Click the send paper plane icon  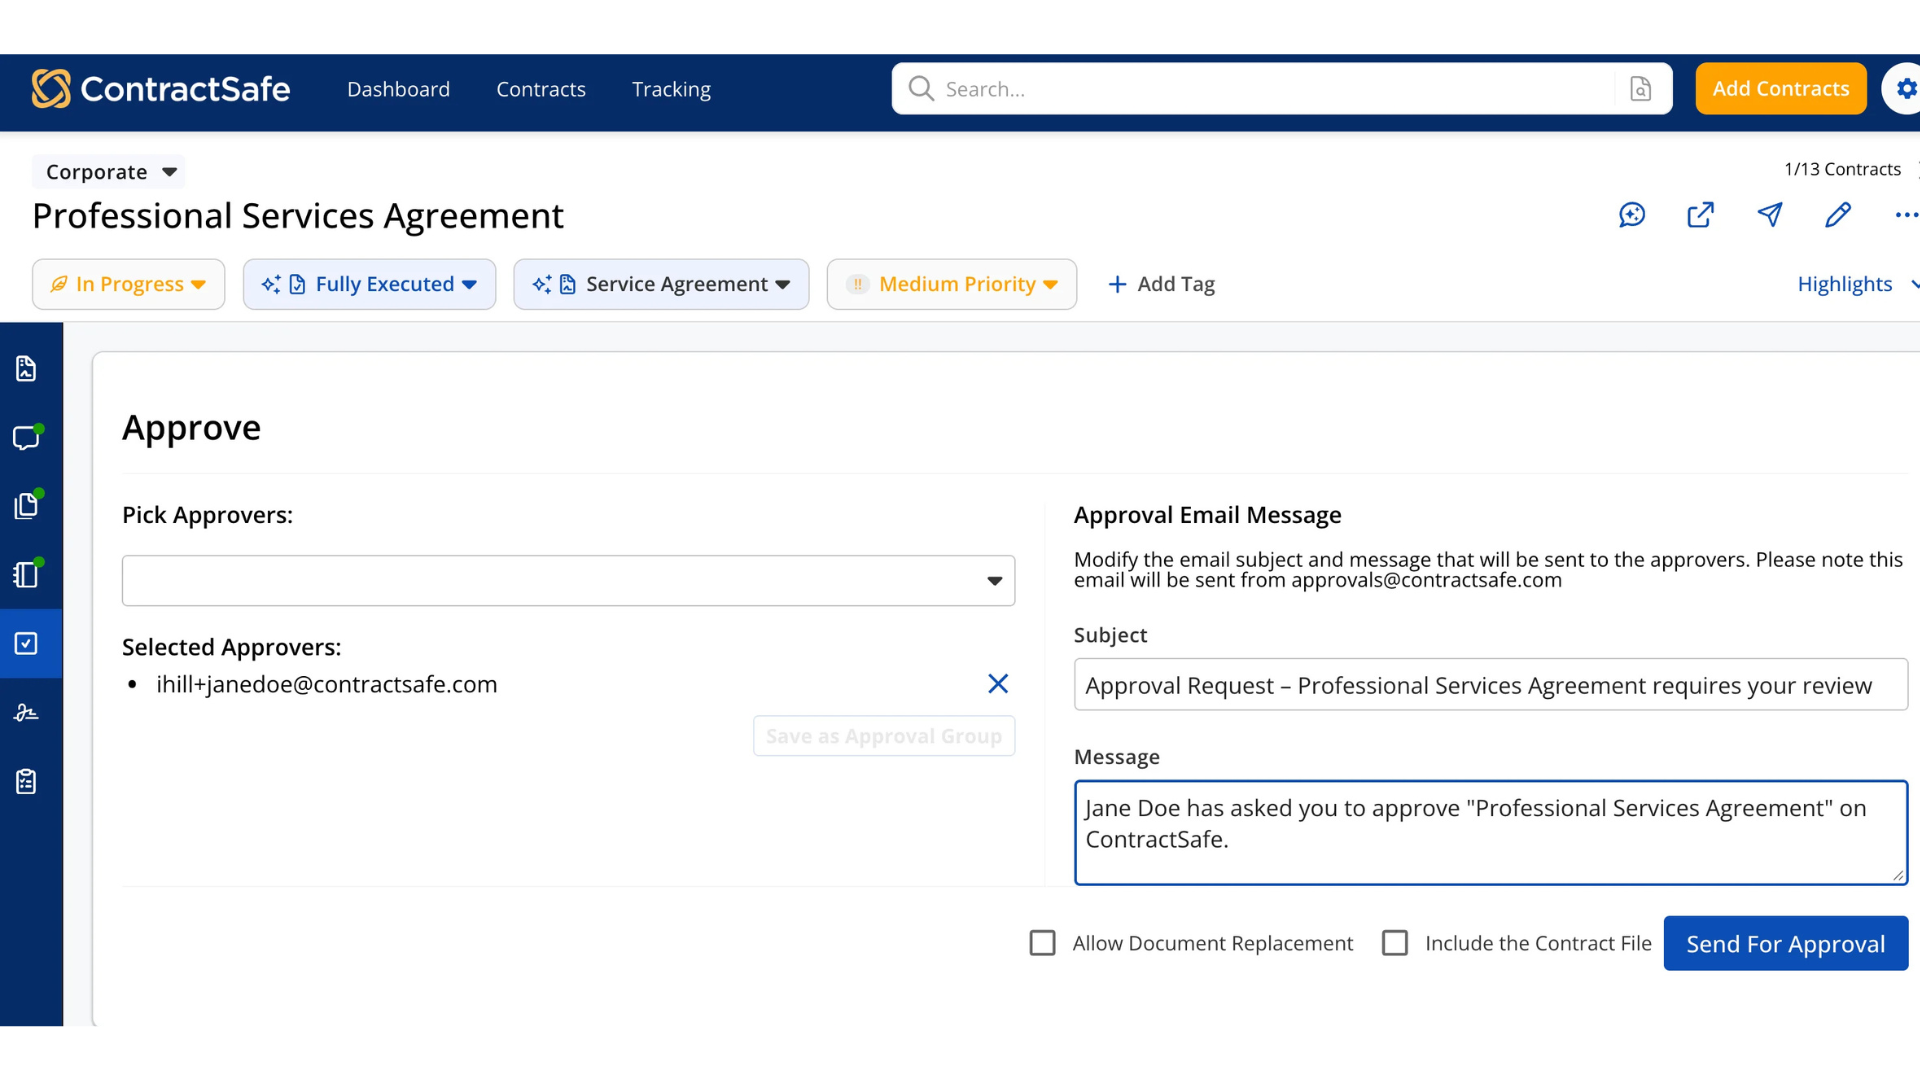click(x=1770, y=215)
